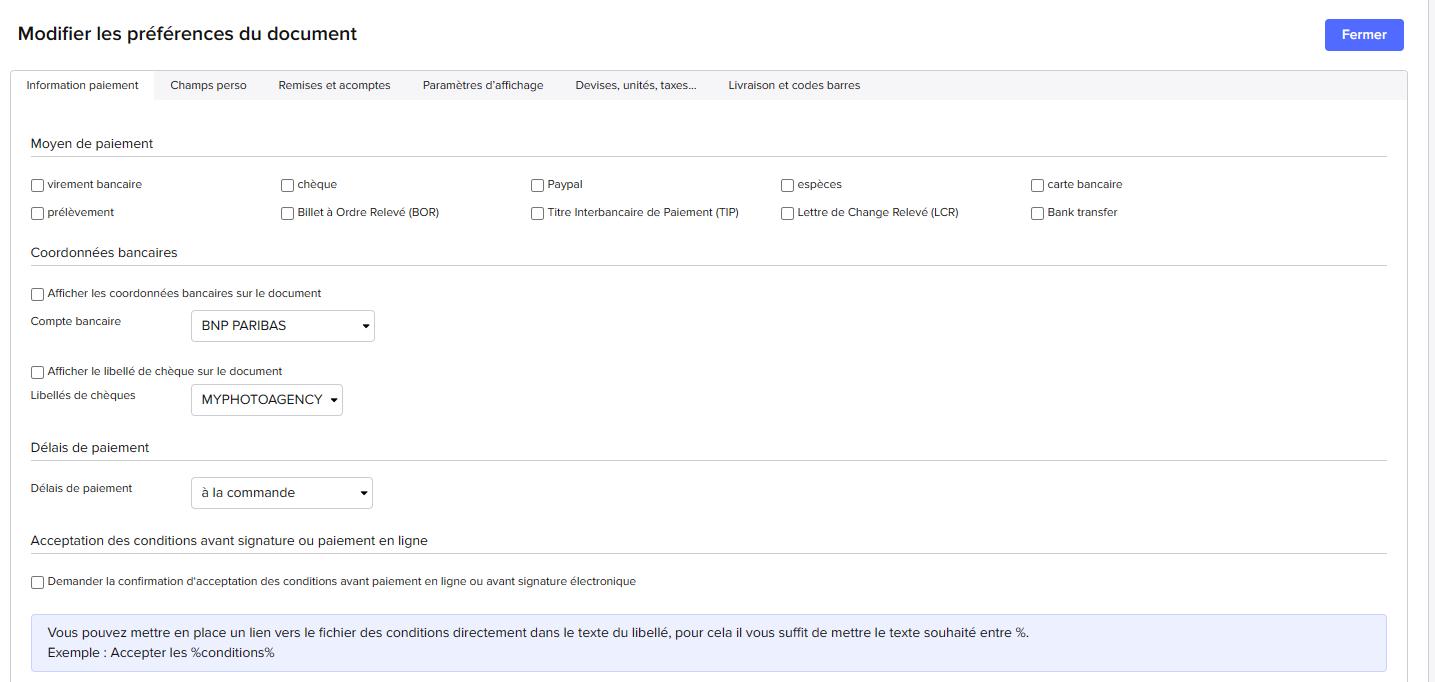
Task: Enable Lettre de Change Relevé (LCR)
Action: [788, 213]
